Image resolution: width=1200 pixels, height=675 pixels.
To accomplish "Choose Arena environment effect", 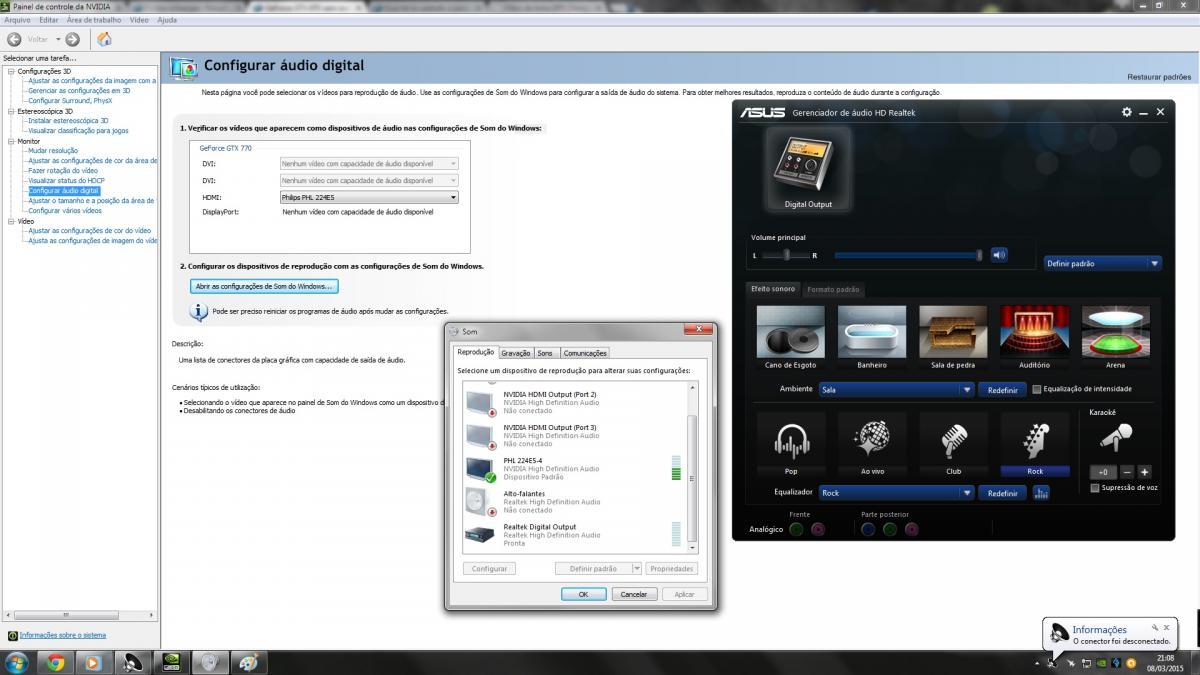I will point(1115,332).
